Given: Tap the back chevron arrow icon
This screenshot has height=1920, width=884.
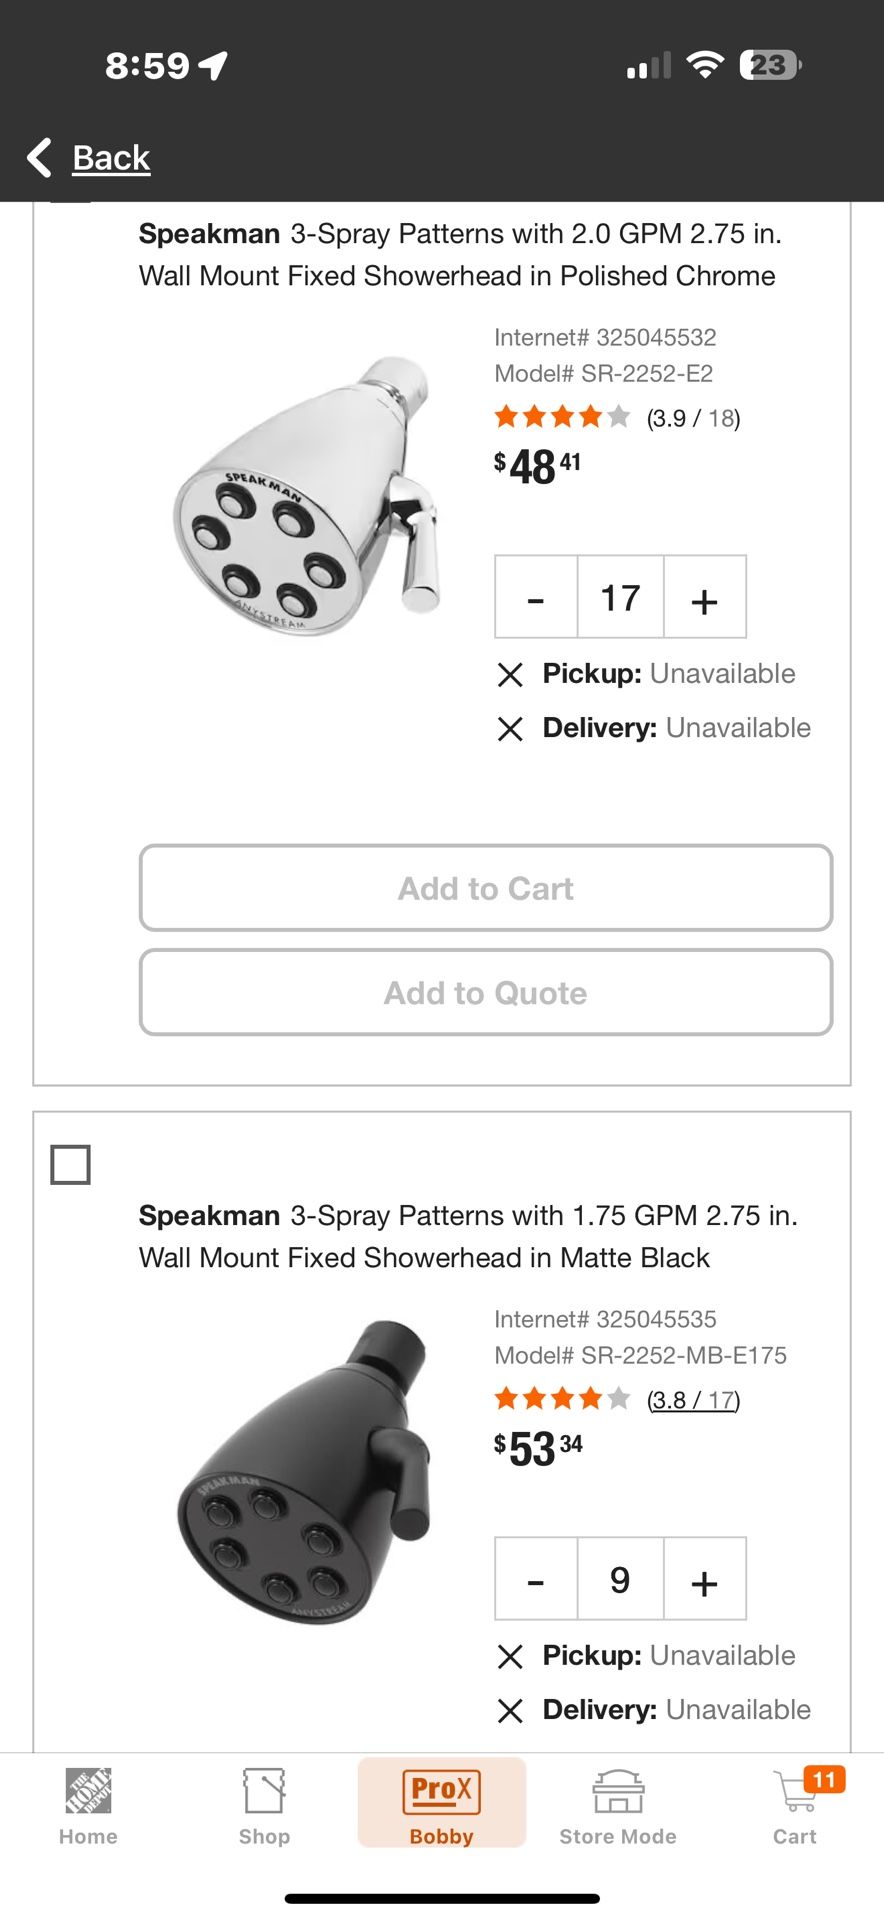Looking at the screenshot, I should tap(40, 157).
